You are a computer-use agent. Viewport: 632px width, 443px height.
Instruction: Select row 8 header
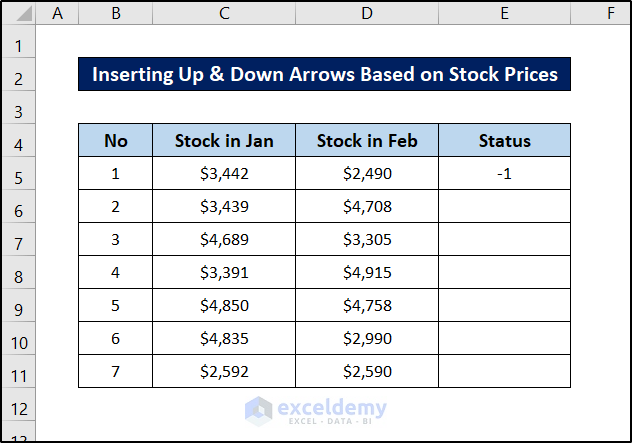tap(19, 273)
